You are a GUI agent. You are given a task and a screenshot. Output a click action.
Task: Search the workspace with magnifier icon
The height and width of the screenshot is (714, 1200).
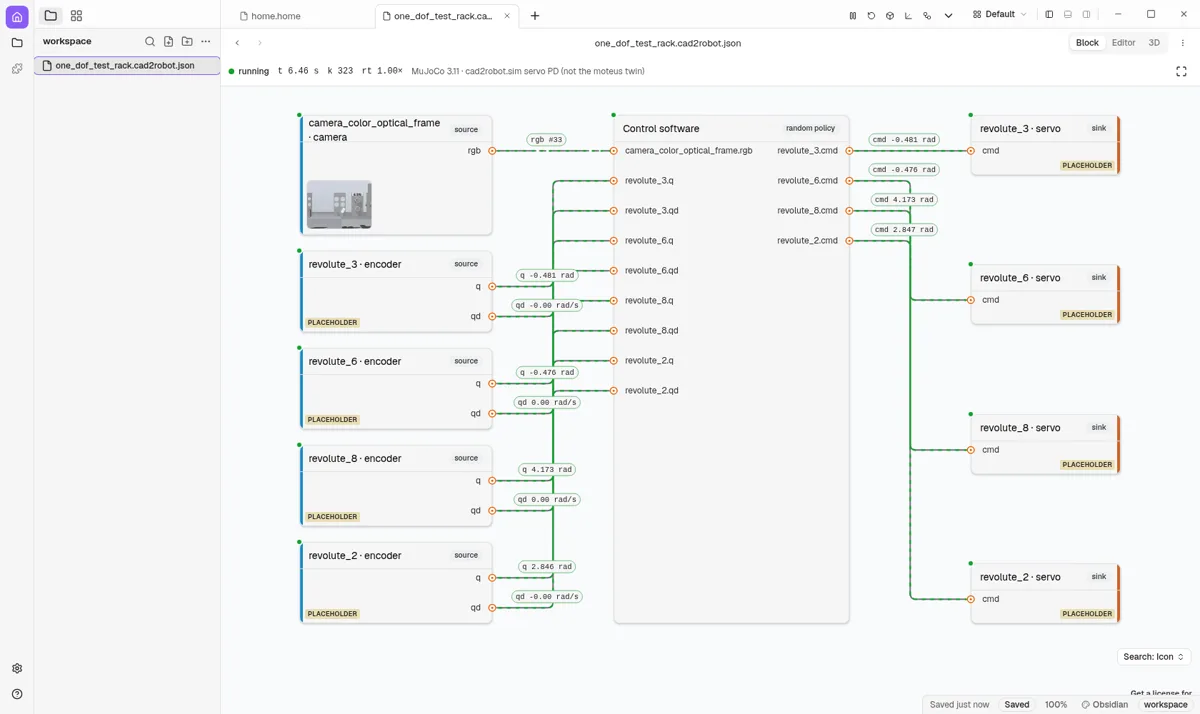150,42
